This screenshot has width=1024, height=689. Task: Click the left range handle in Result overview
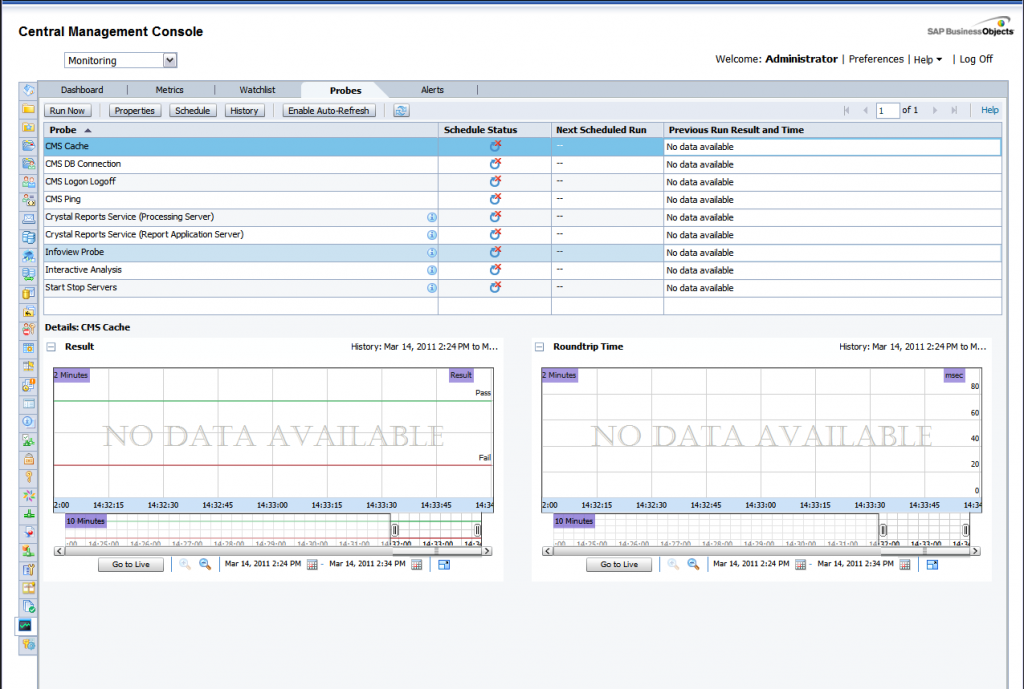[395, 530]
